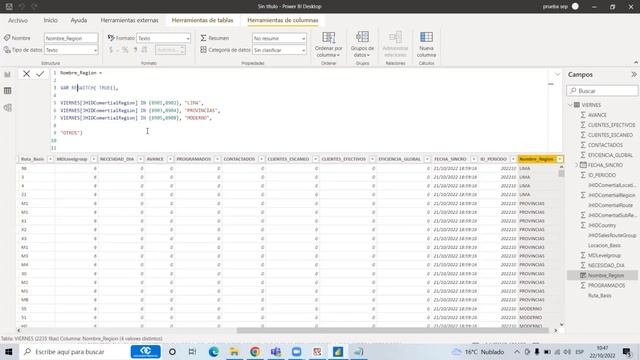Open File Explorer from taskbar
Viewport: 640px width, 360px height.
[x=234, y=351]
